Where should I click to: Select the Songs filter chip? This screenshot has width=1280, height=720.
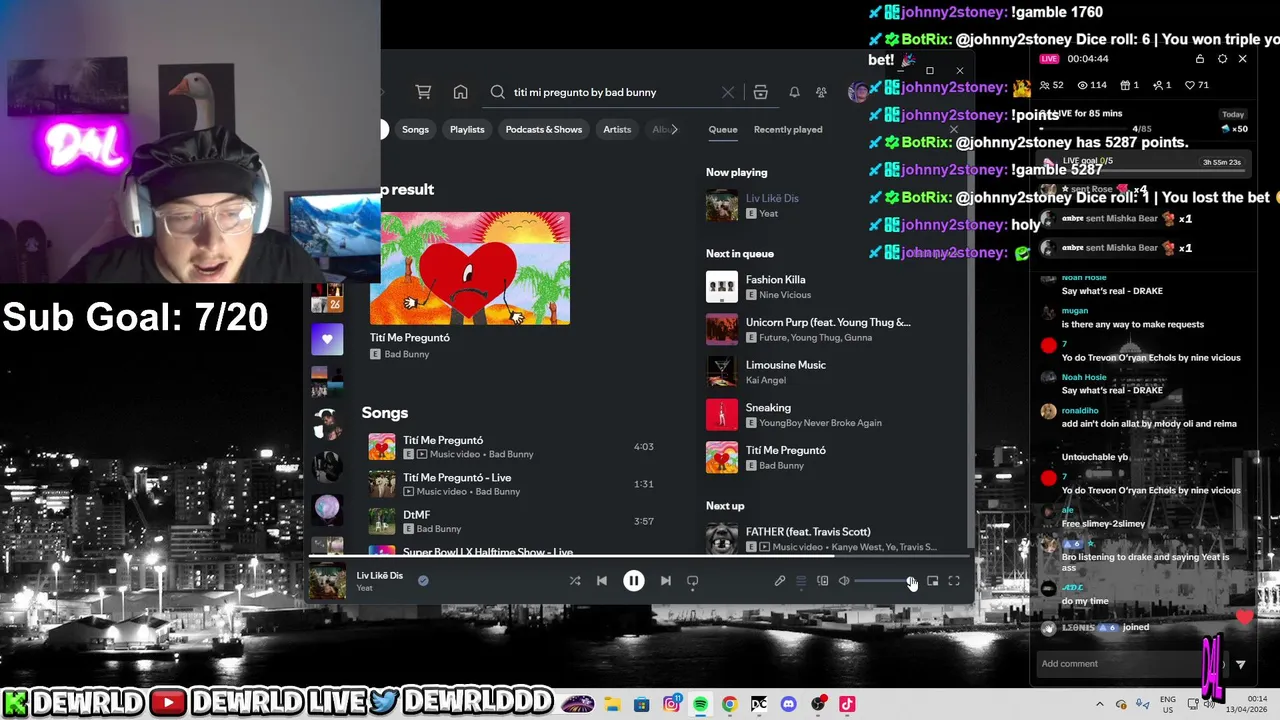(x=415, y=129)
